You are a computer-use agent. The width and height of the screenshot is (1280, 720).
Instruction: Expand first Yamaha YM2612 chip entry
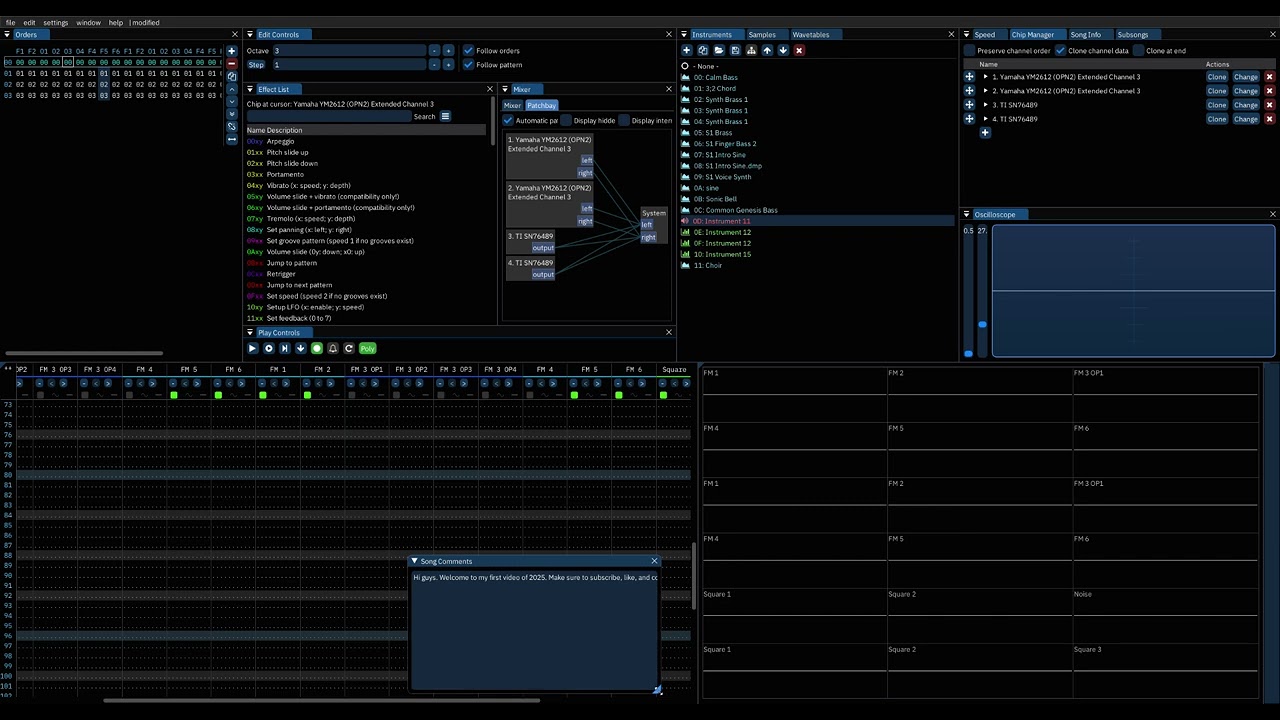click(x=985, y=77)
